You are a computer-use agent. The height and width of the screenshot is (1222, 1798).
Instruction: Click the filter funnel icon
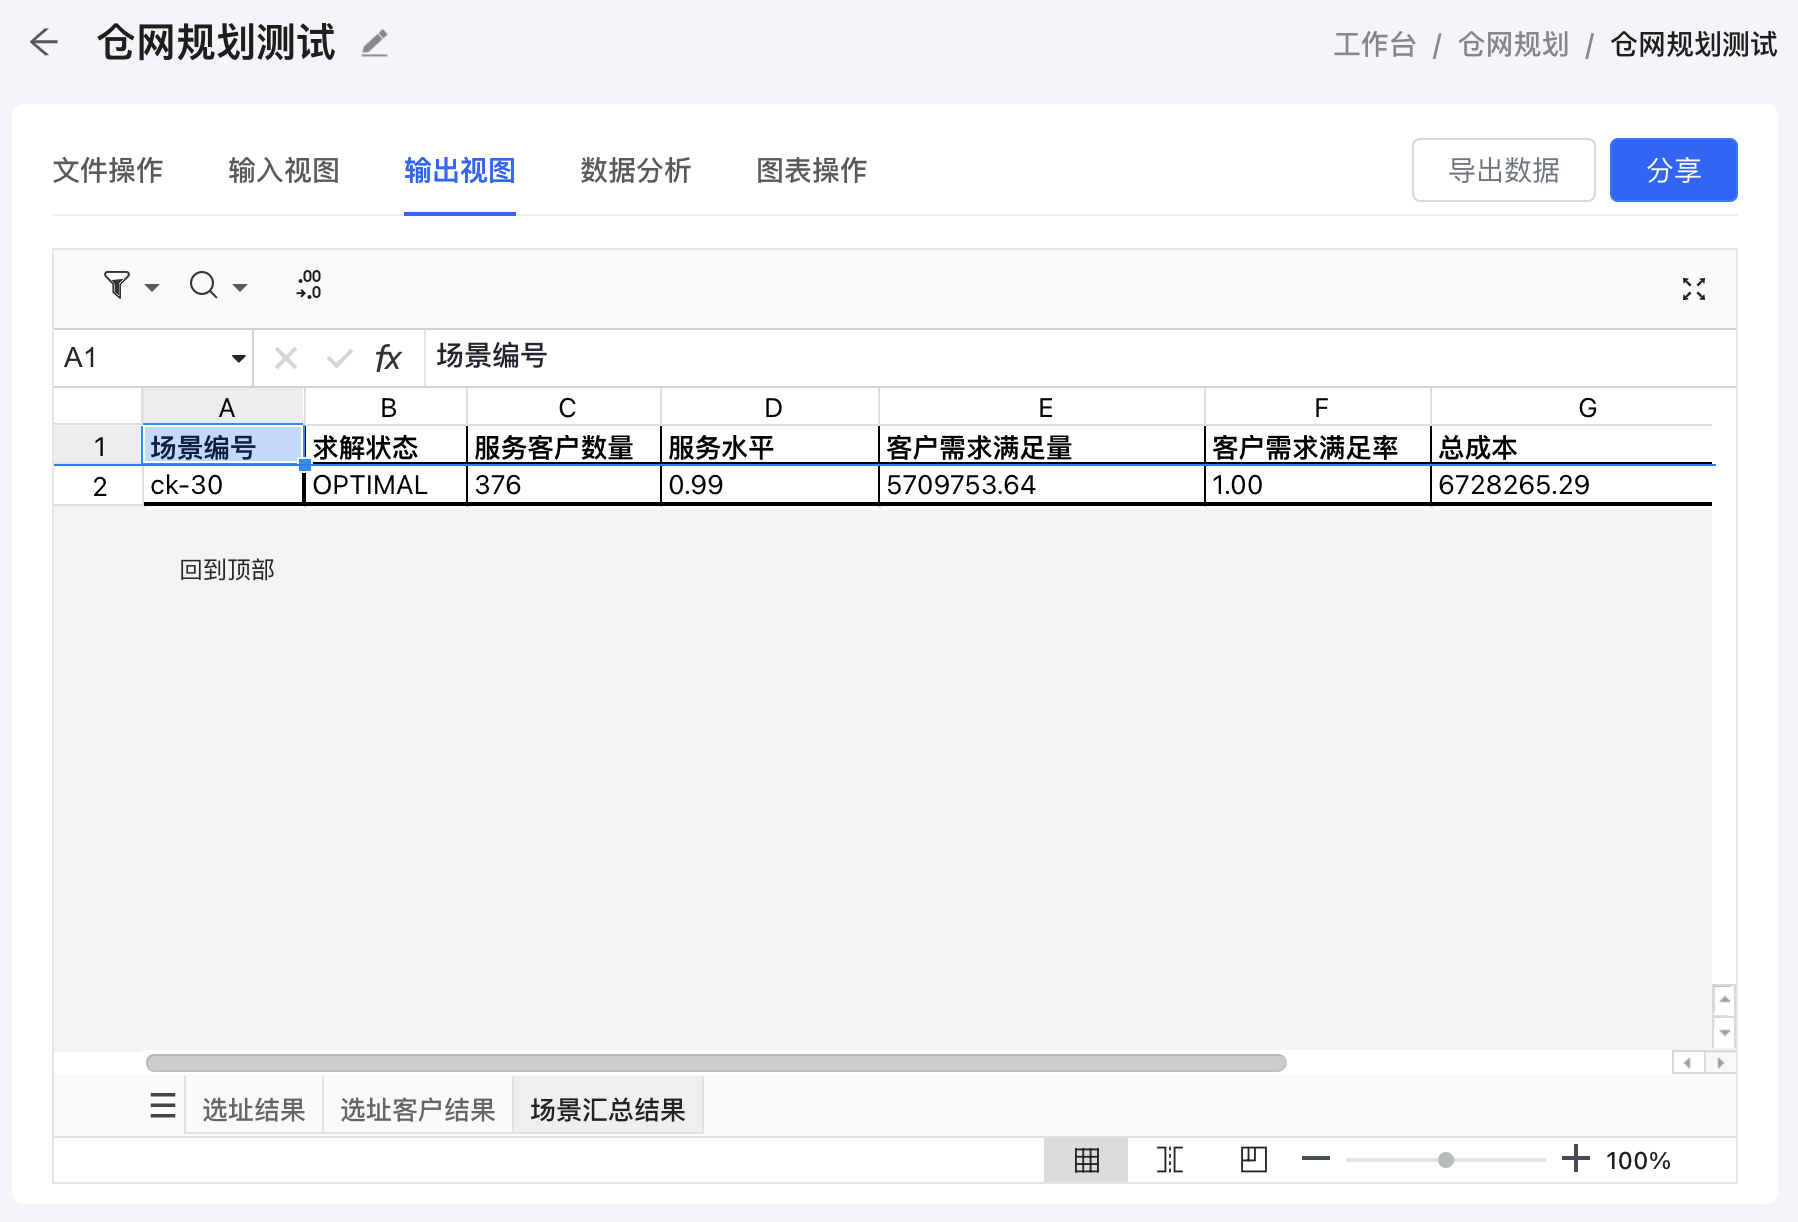pyautogui.click(x=117, y=286)
